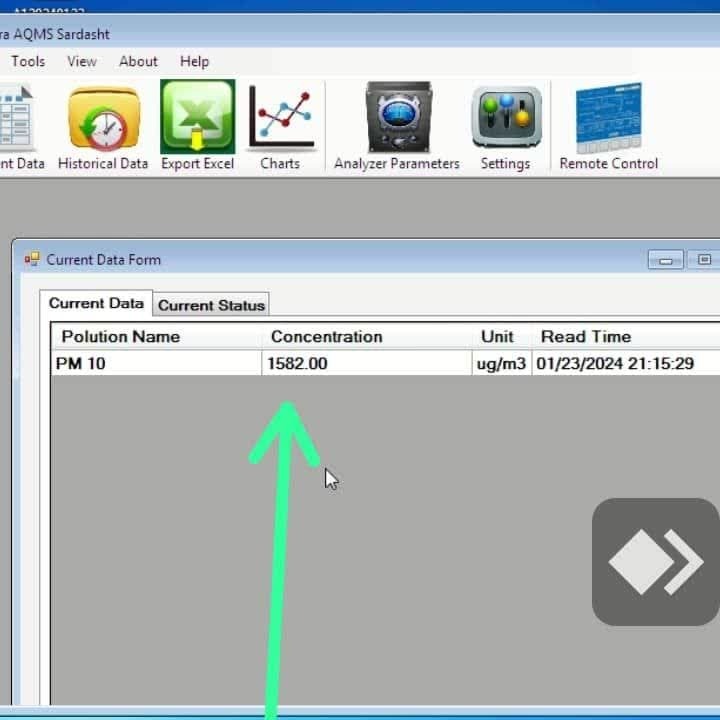This screenshot has width=720, height=720.
Task: Open the Help menu
Action: coord(194,61)
